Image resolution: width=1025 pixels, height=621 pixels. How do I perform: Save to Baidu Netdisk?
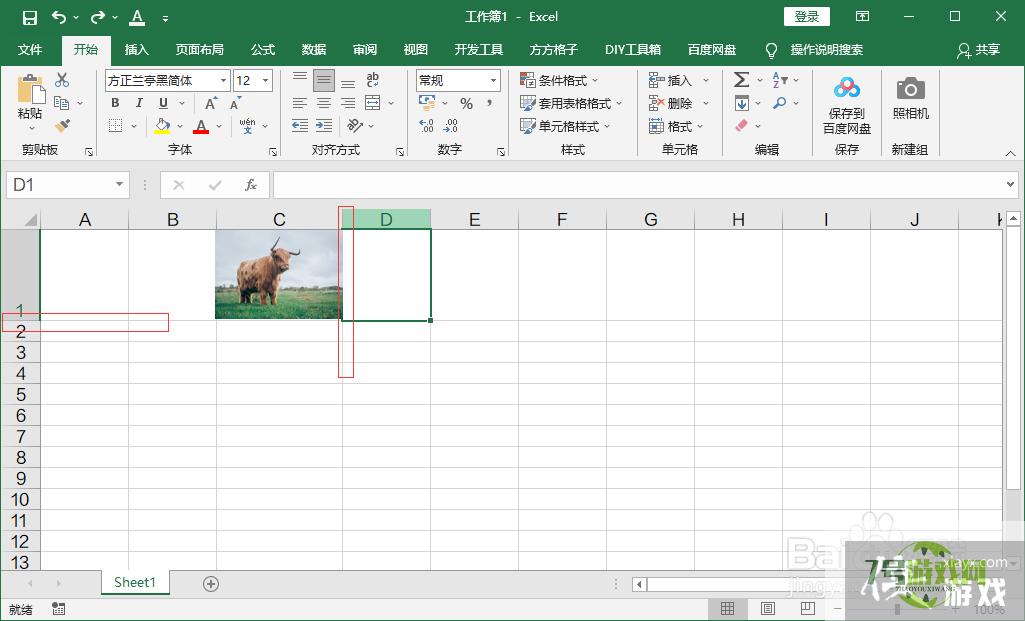847,105
